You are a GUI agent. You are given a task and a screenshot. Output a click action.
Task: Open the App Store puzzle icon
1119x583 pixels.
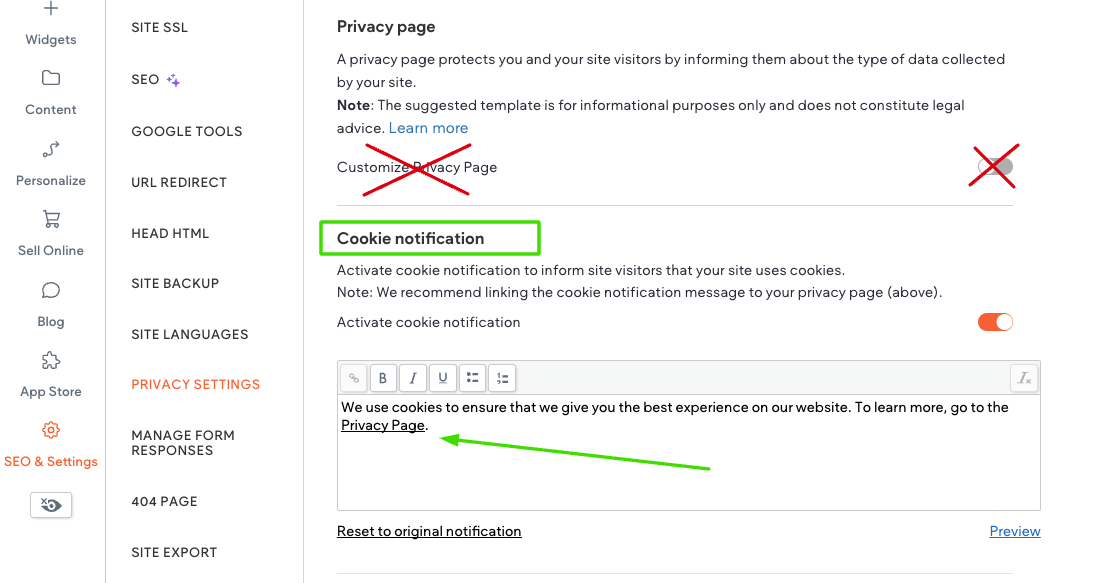(x=51, y=360)
